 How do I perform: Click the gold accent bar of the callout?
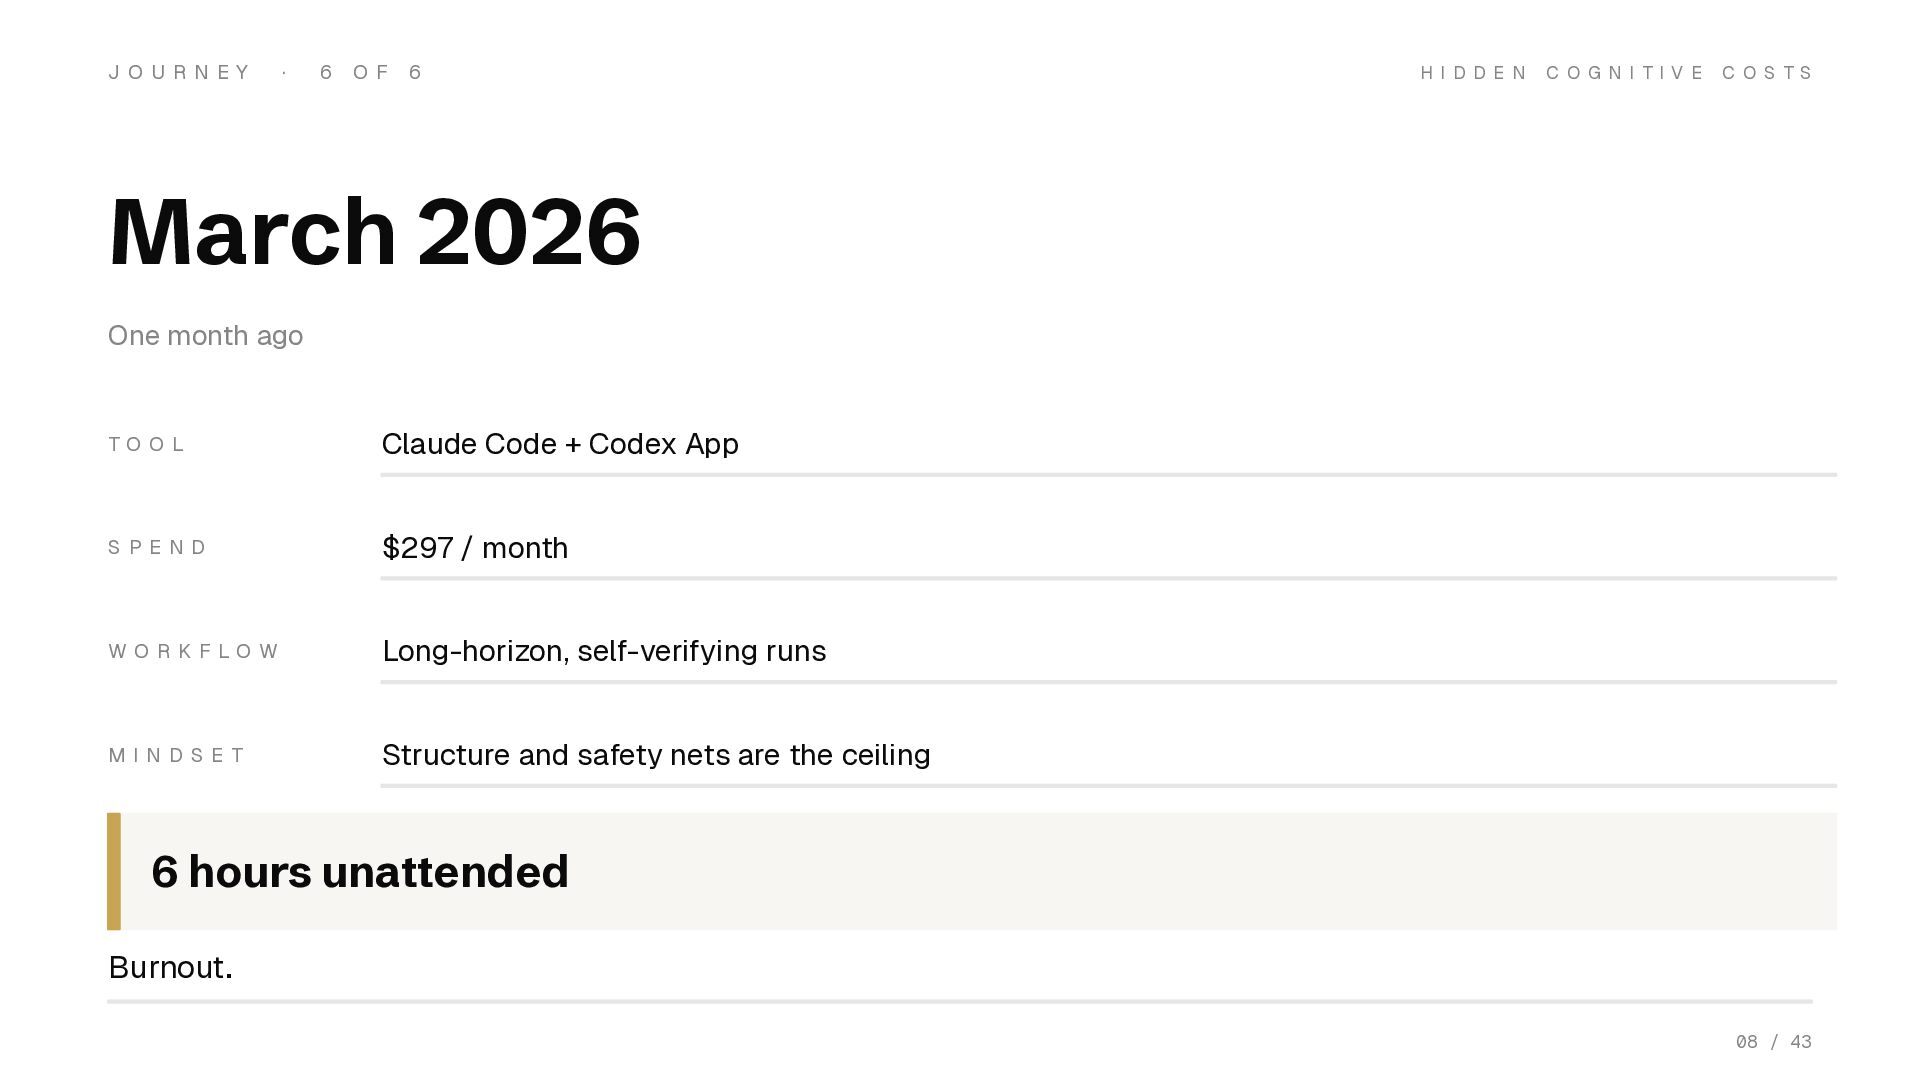point(114,871)
